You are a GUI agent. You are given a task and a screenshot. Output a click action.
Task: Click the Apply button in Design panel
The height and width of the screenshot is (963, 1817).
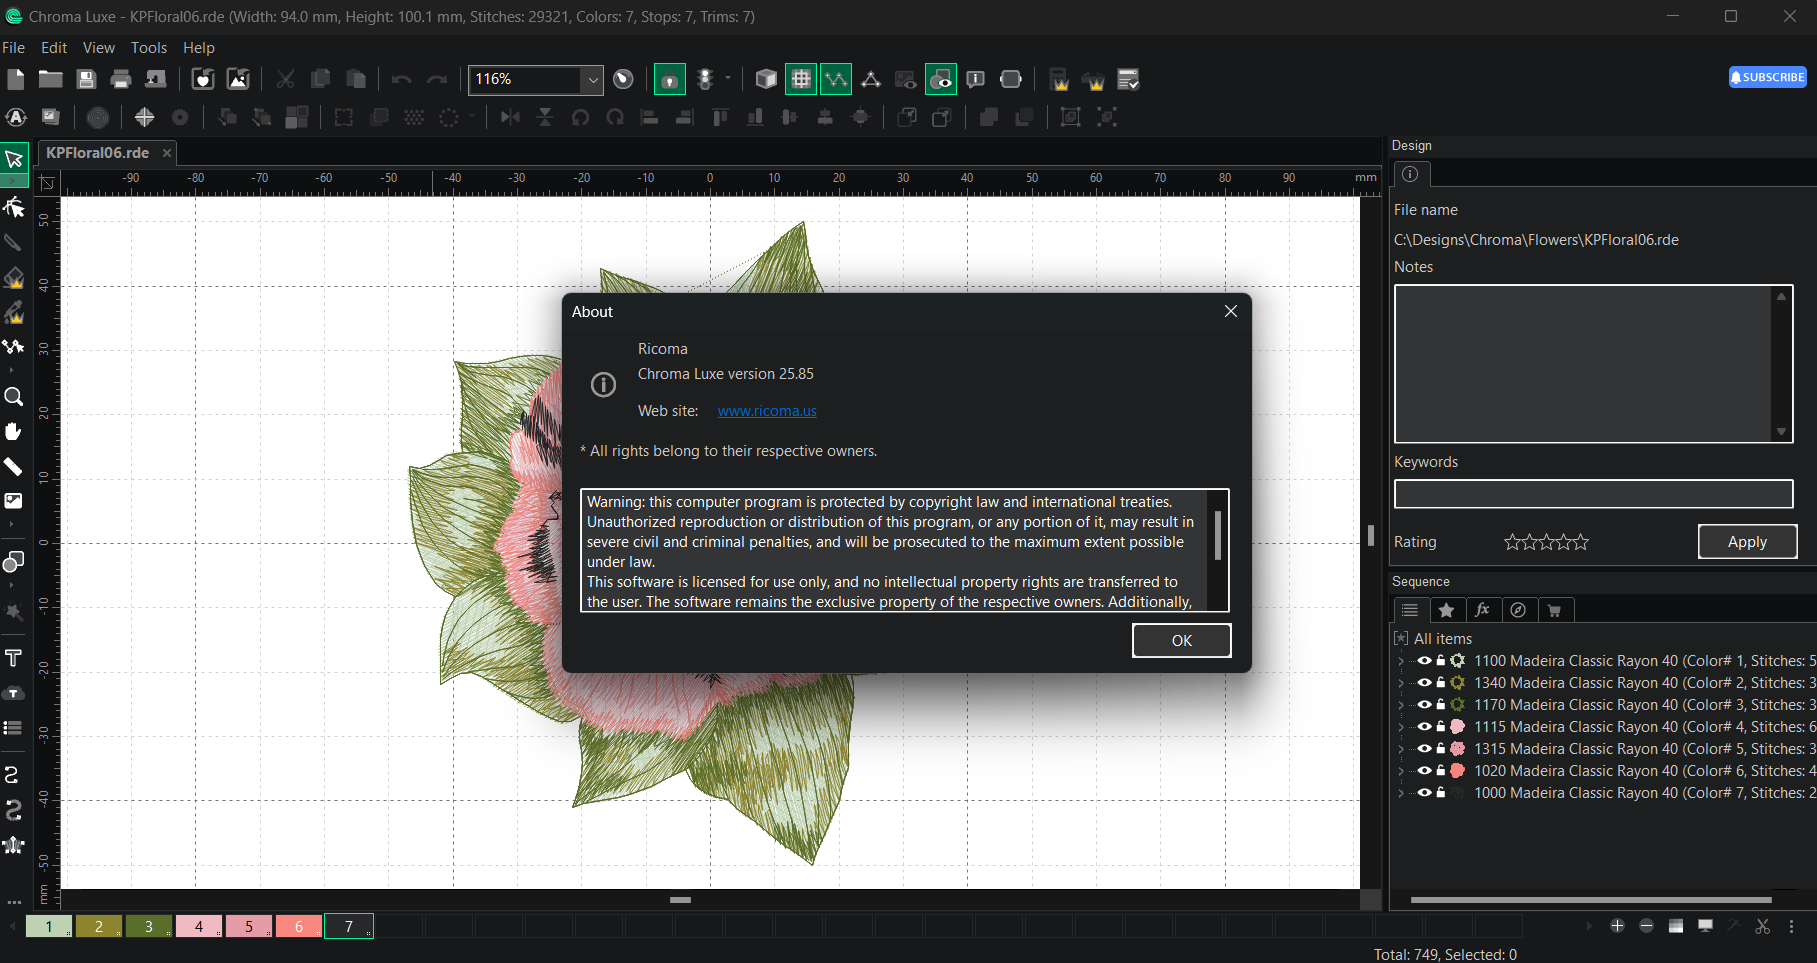[x=1747, y=542]
